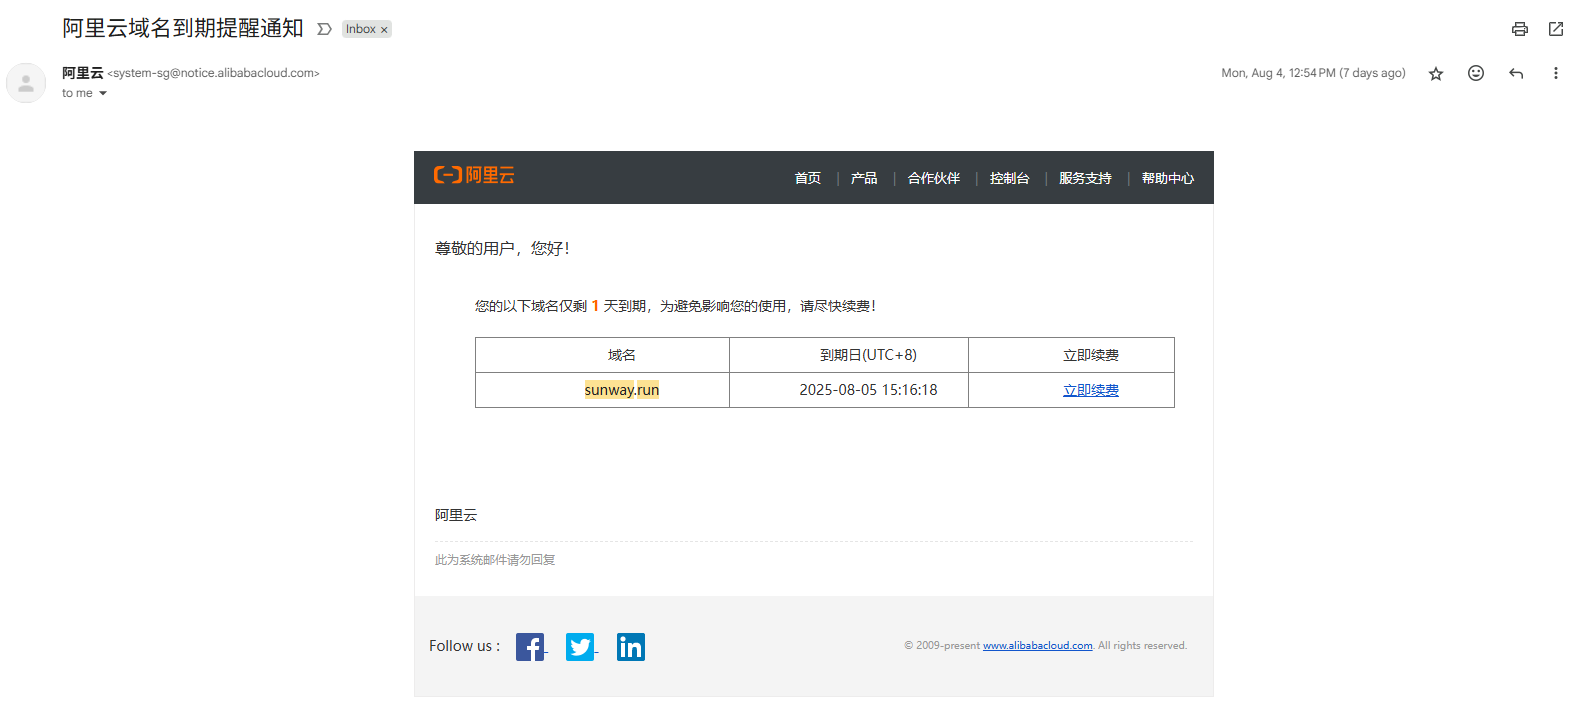Print this email with the printer icon
1579x709 pixels.
(1519, 29)
